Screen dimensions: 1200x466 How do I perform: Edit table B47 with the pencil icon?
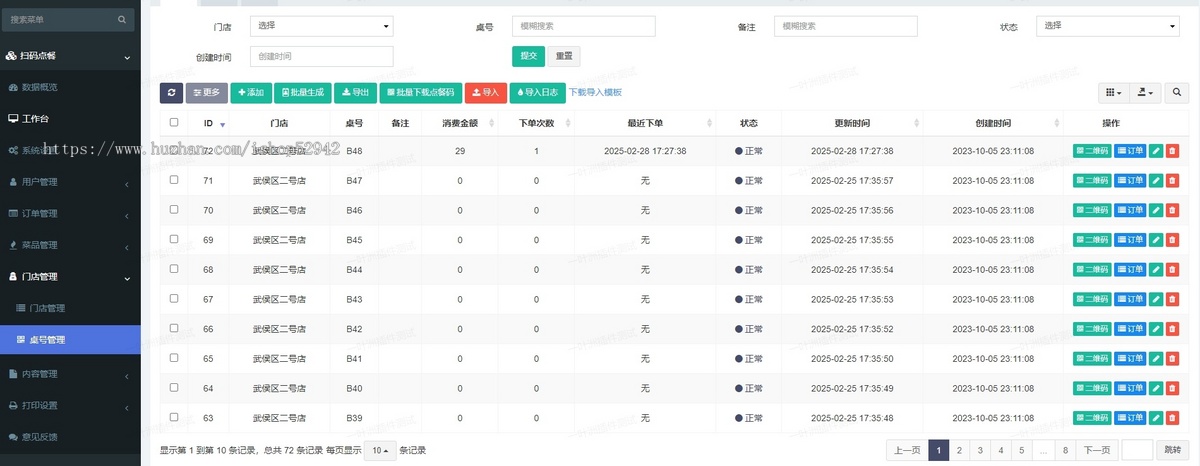(1157, 181)
